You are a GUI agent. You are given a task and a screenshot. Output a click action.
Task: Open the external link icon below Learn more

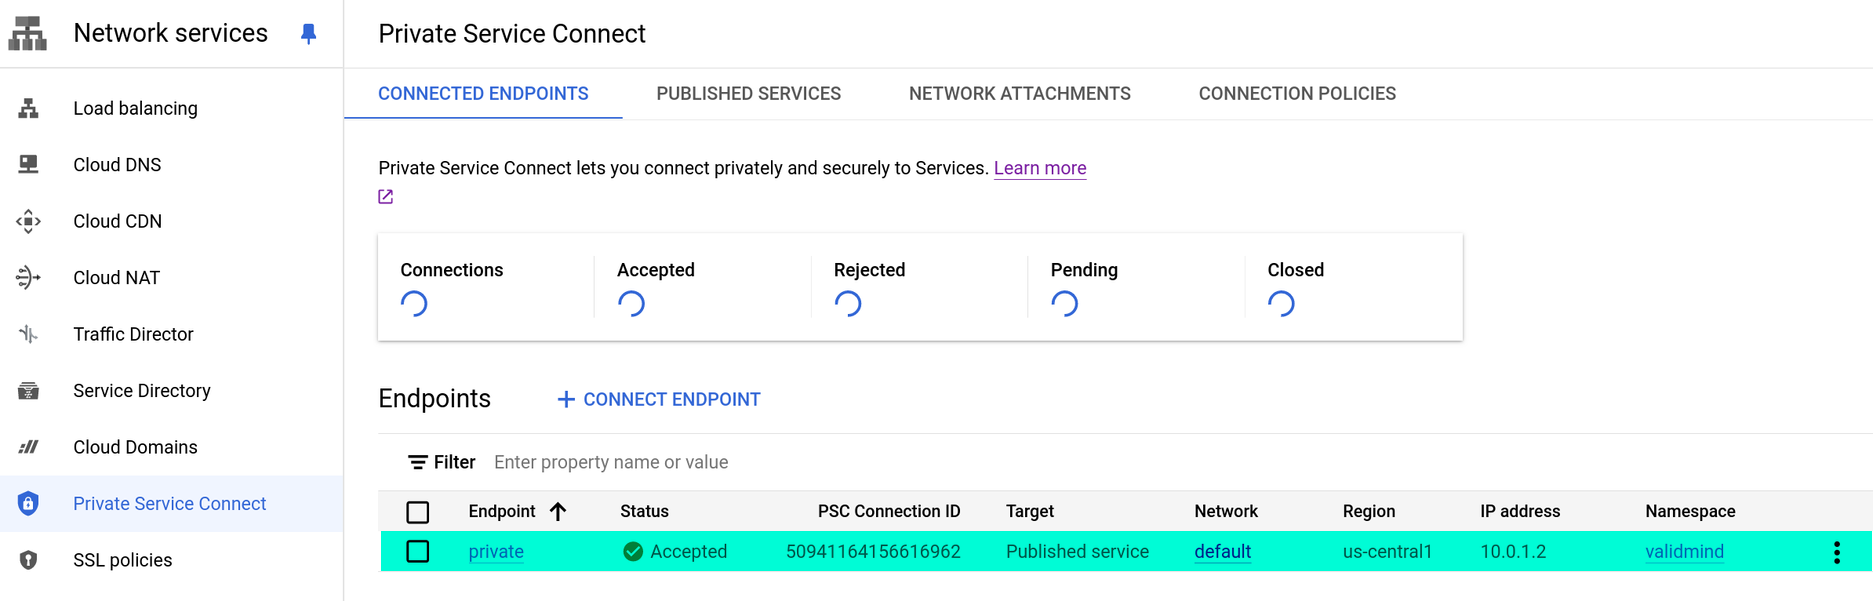coord(386,197)
